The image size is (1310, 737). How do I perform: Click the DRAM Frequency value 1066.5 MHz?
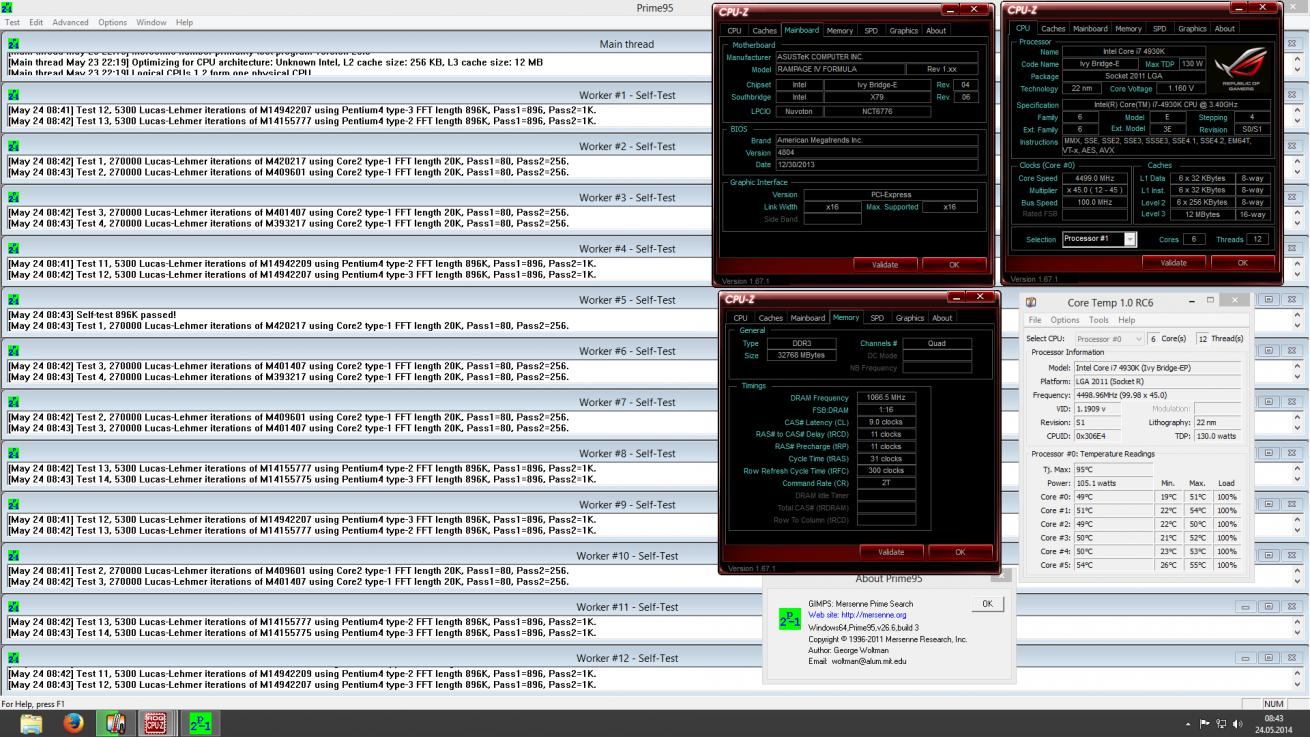click(886, 397)
